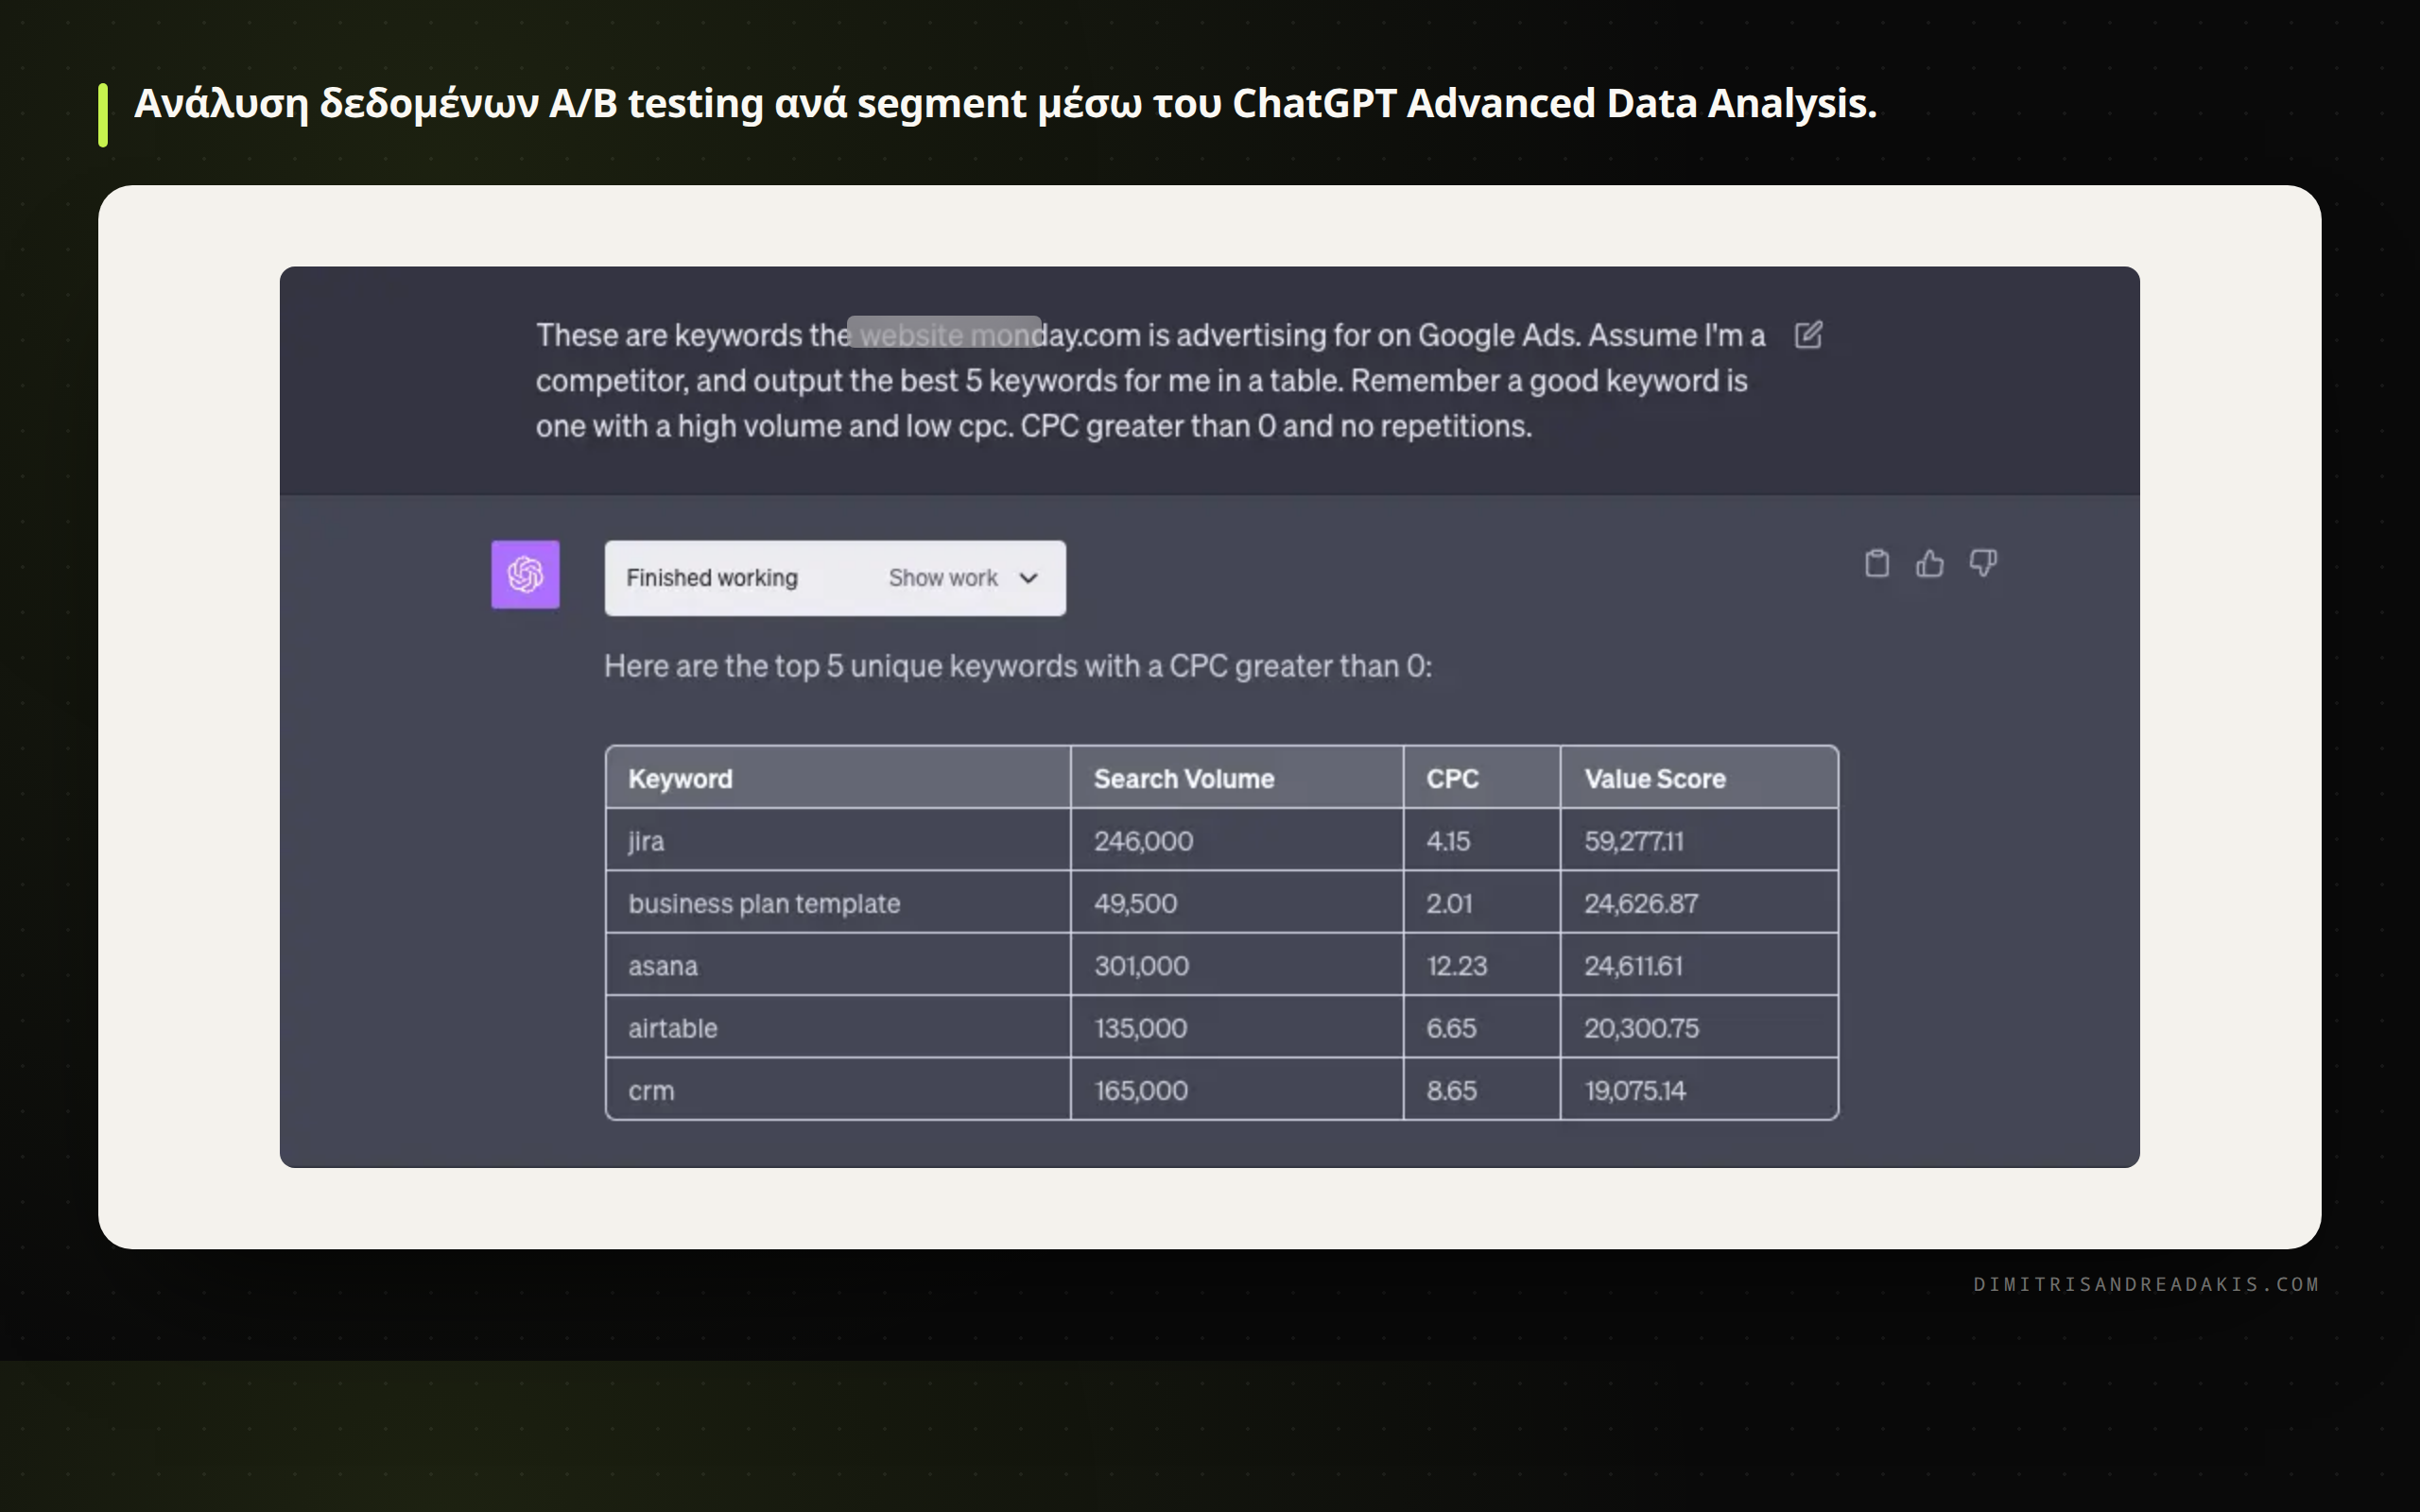Click the 165,000 search volume value

pyautogui.click(x=1141, y=1090)
